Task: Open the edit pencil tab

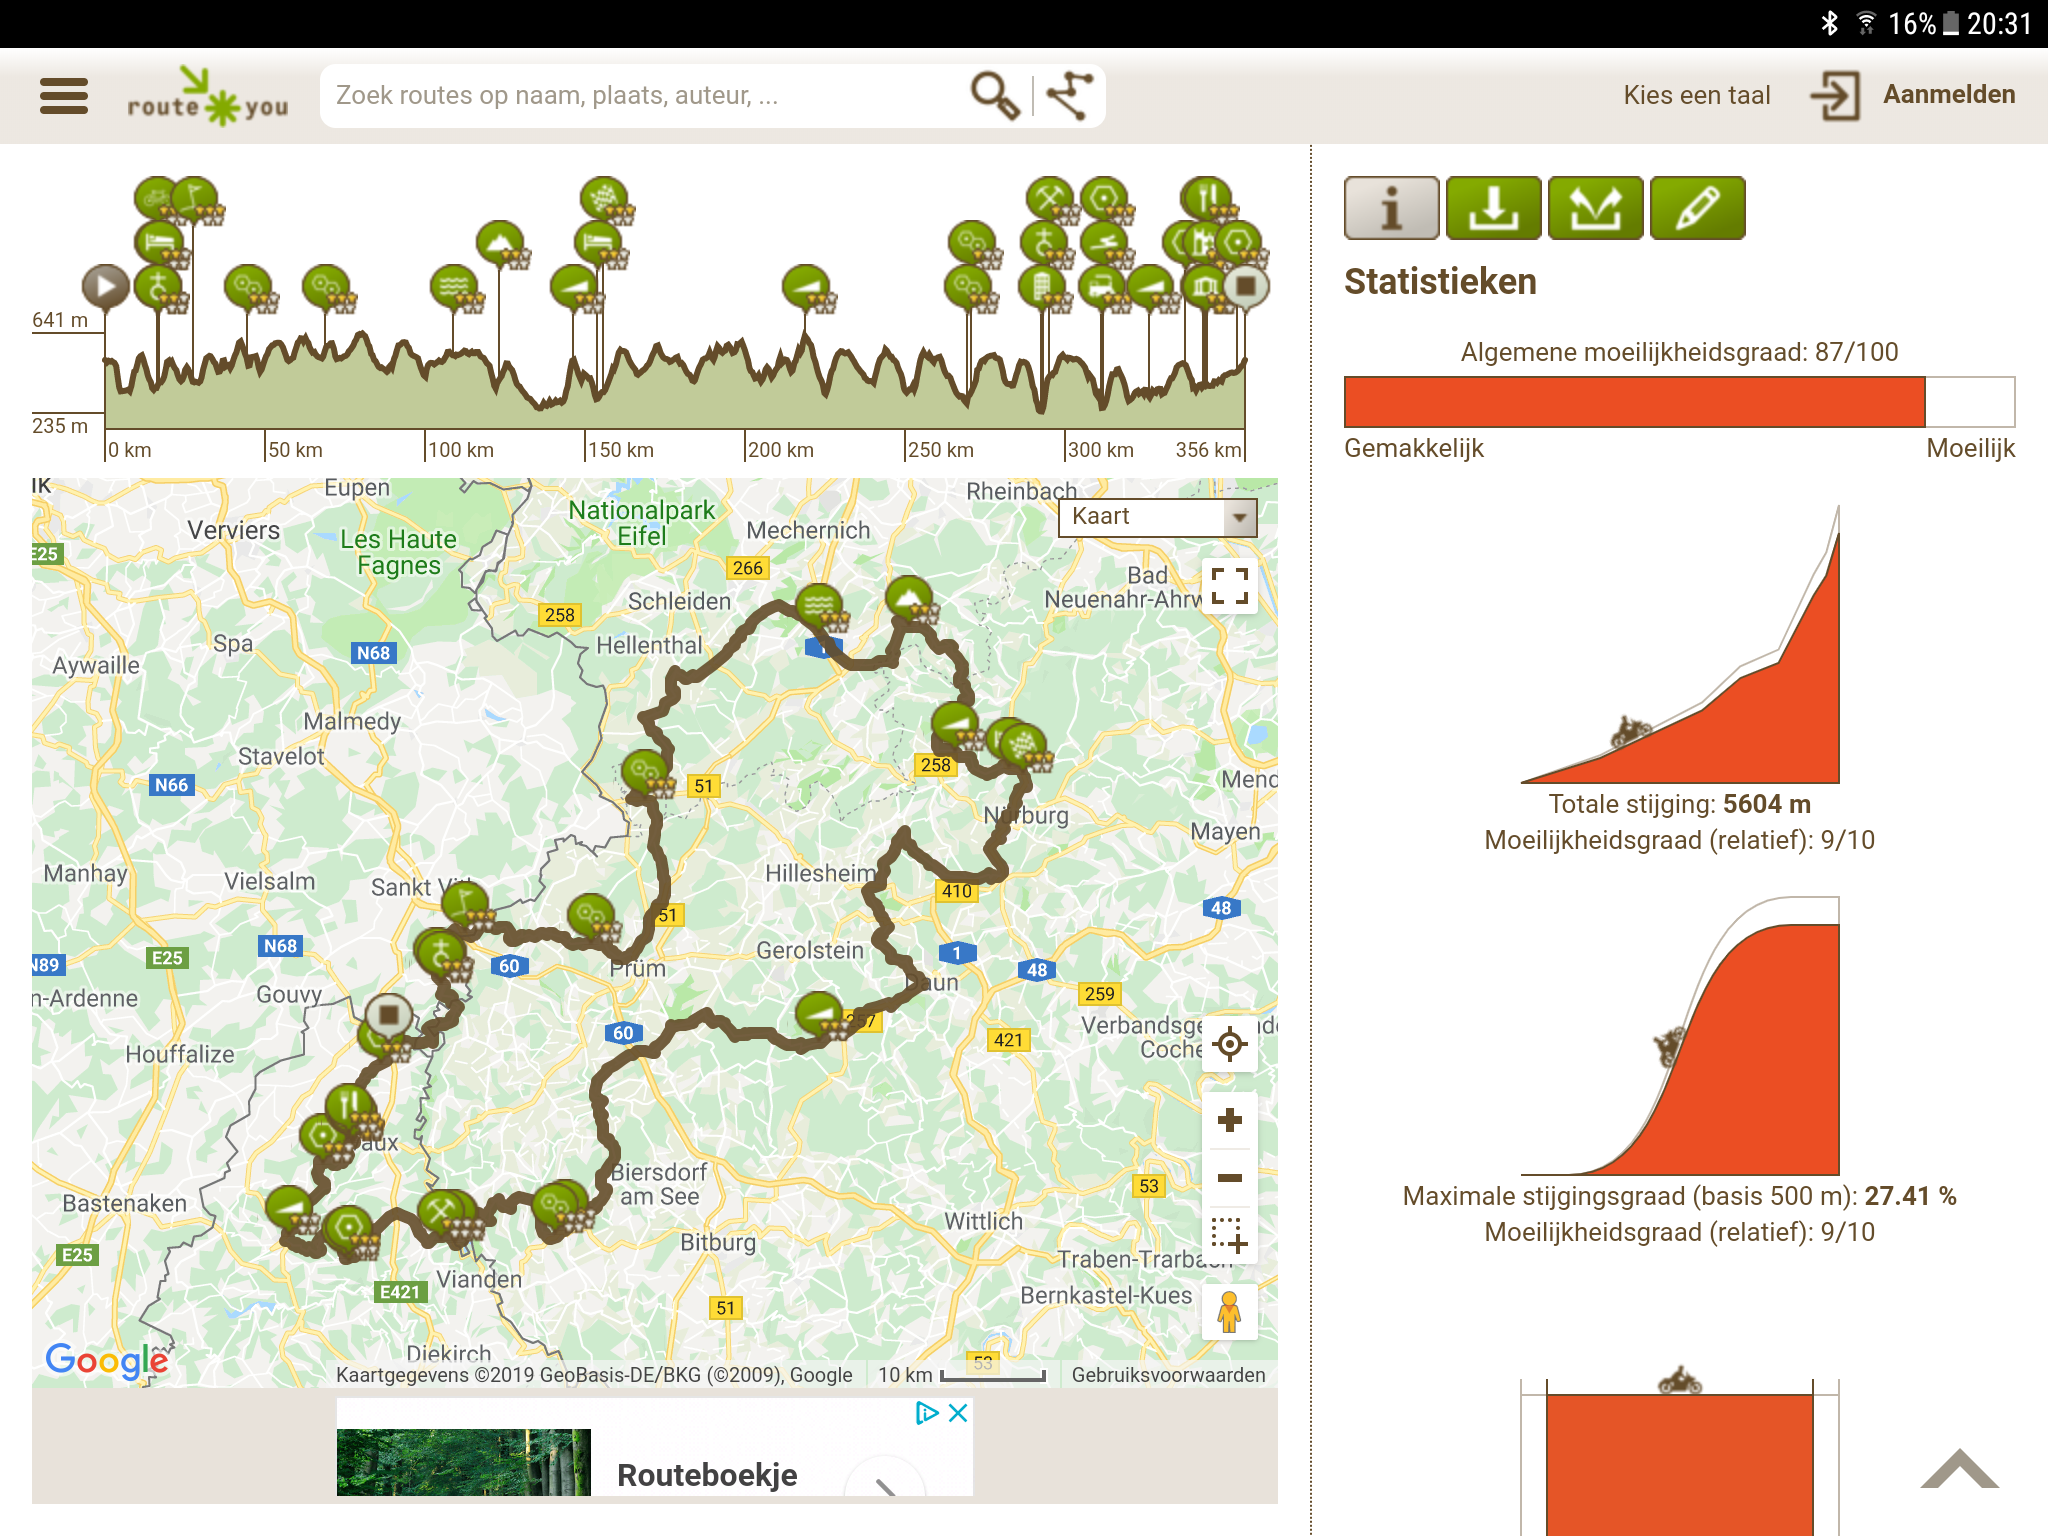Action: pos(1697,208)
